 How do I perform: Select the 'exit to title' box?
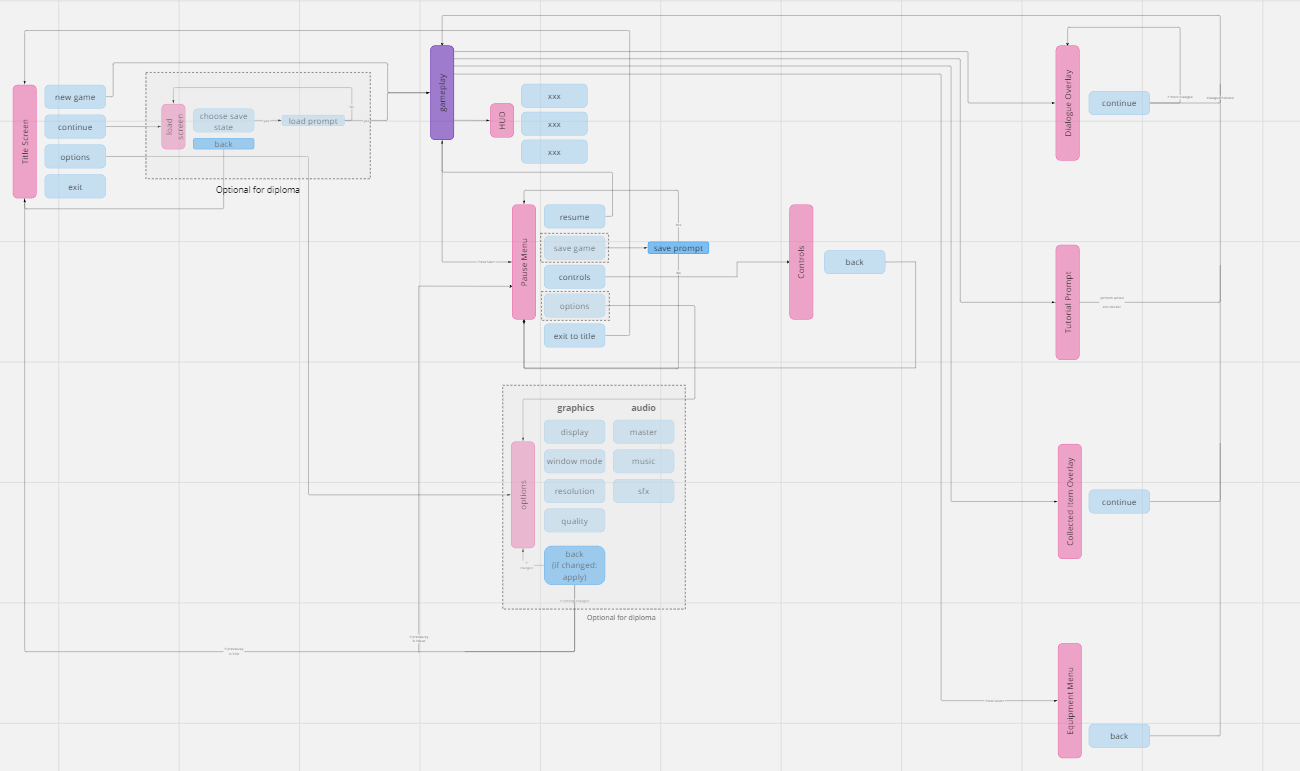point(575,336)
